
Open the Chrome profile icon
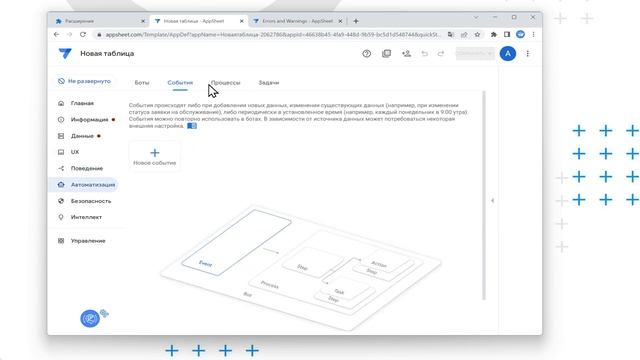[x=520, y=35]
